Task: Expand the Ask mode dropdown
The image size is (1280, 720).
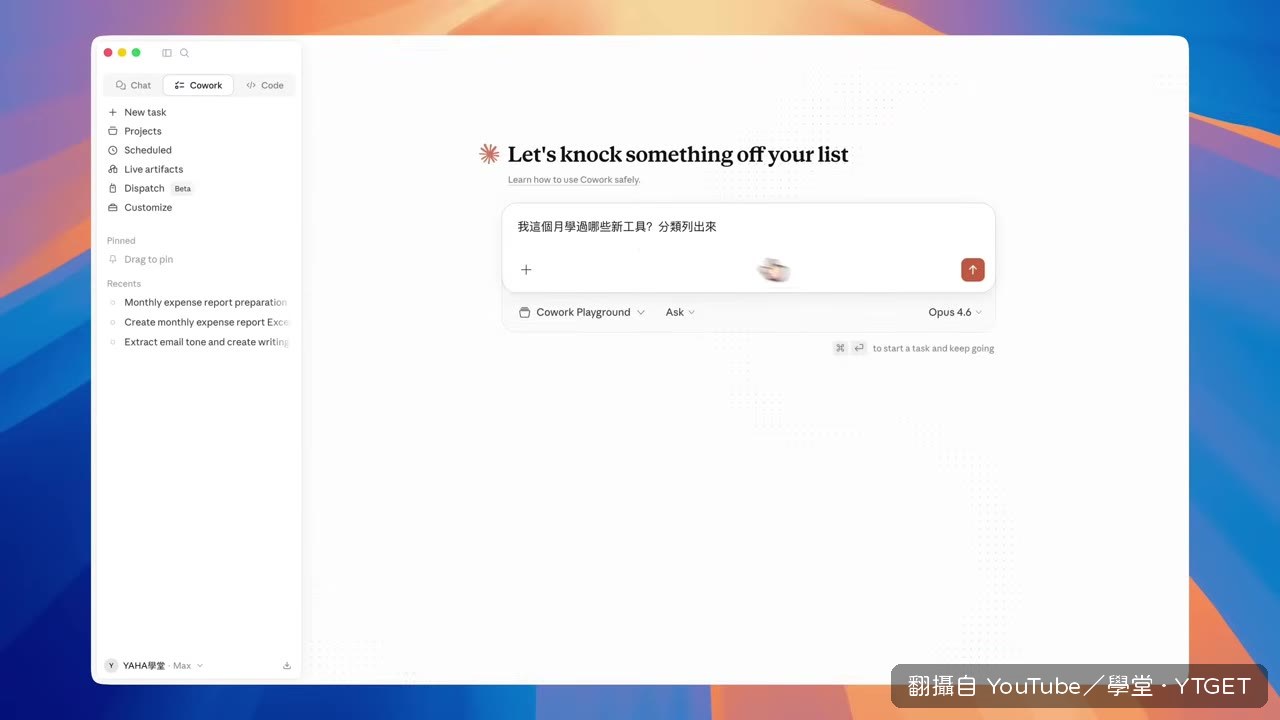Action: tap(680, 312)
